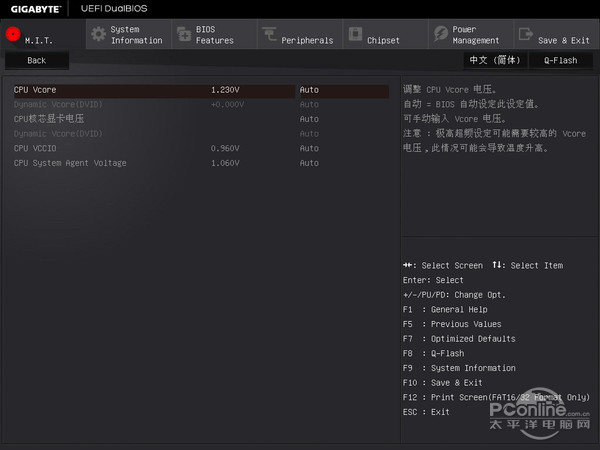Click the F8 Q-Flash help line
The image size is (600, 450).
coord(434,353)
